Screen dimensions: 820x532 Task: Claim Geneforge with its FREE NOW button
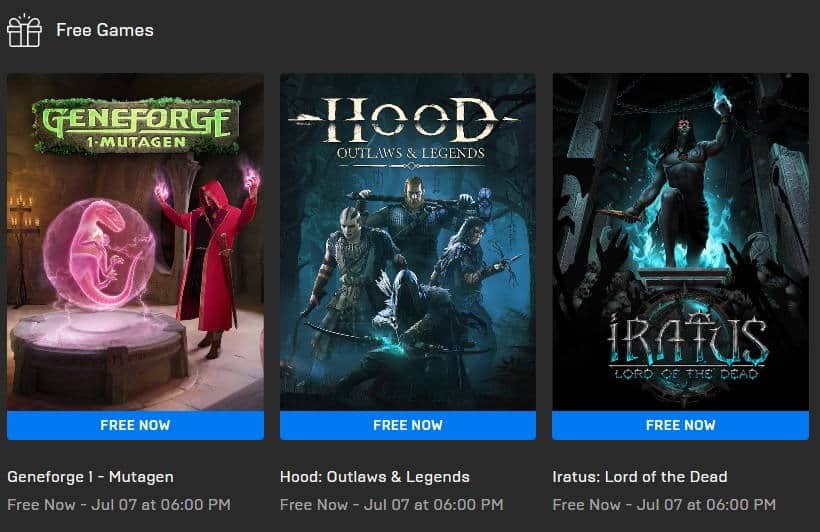click(x=135, y=425)
